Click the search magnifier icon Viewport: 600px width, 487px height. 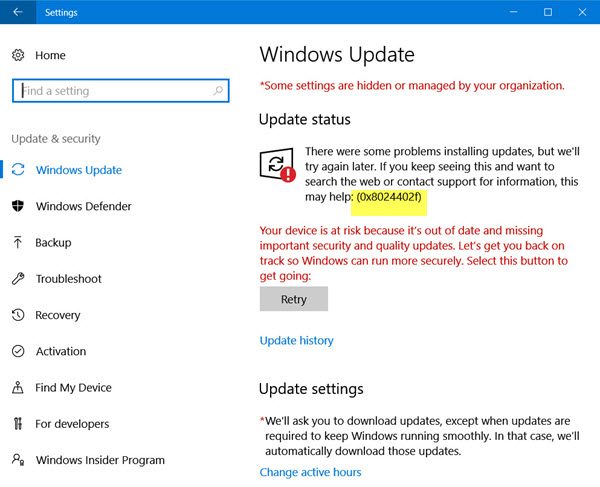218,91
